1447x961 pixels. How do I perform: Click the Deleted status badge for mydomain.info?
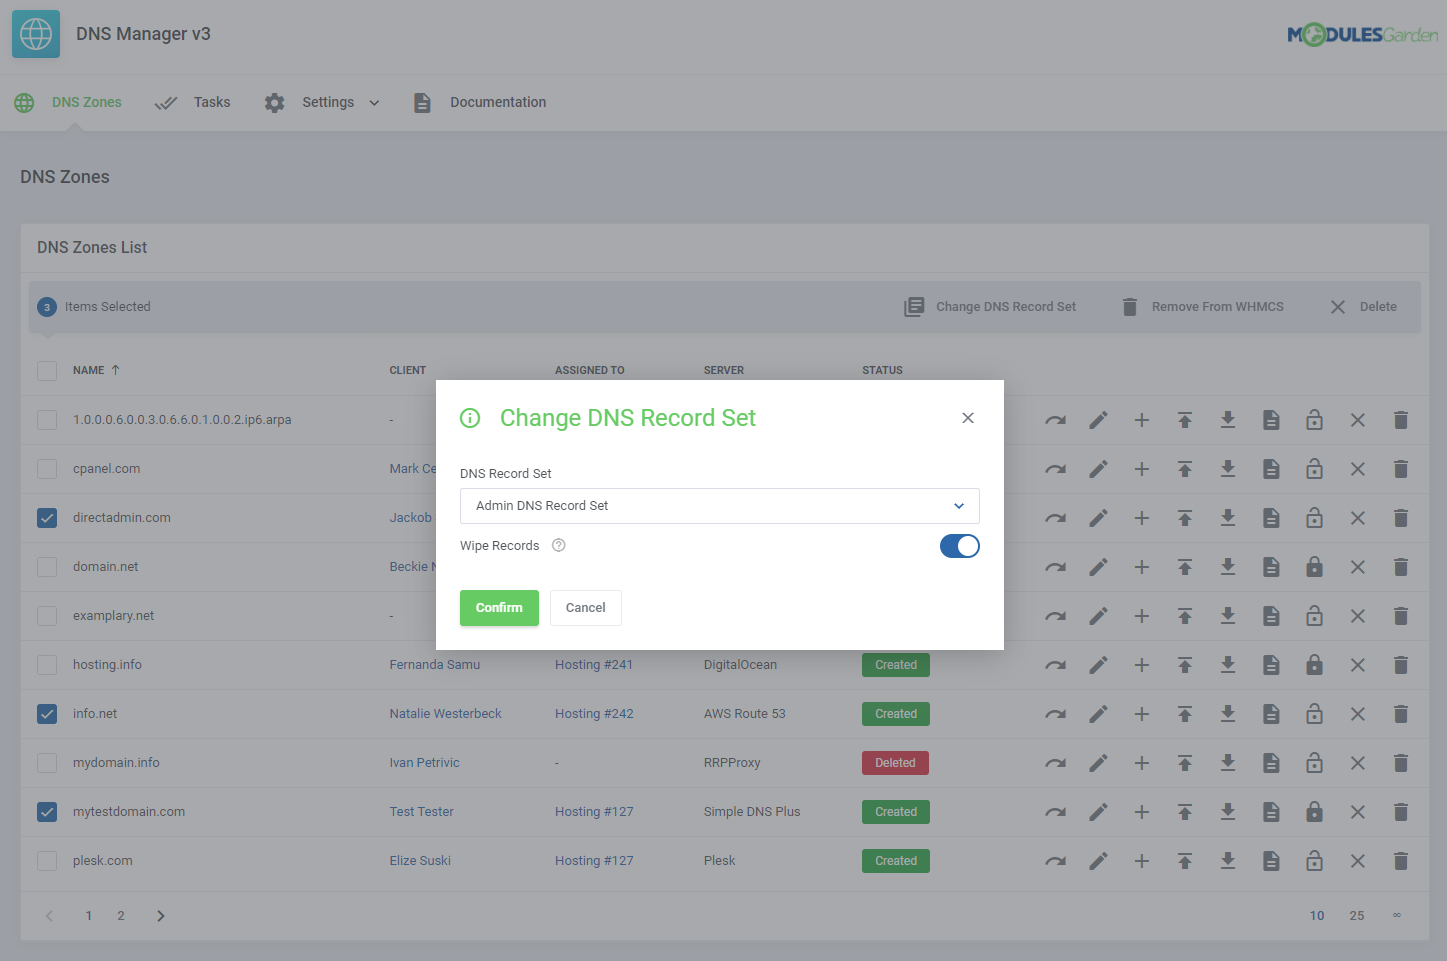click(895, 763)
